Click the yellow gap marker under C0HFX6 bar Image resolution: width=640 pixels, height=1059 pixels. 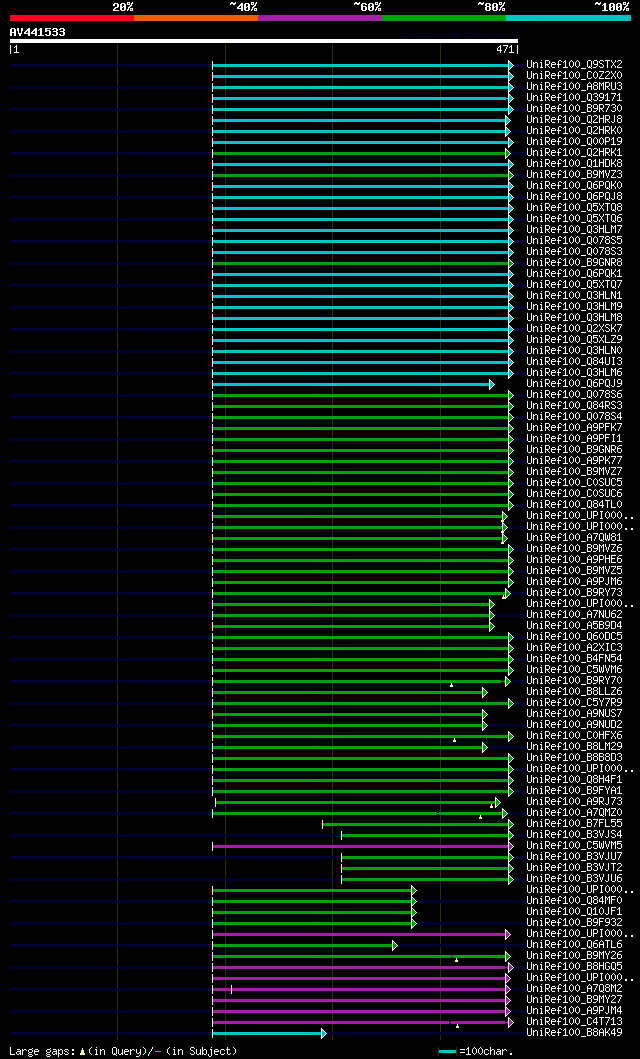coord(455,740)
